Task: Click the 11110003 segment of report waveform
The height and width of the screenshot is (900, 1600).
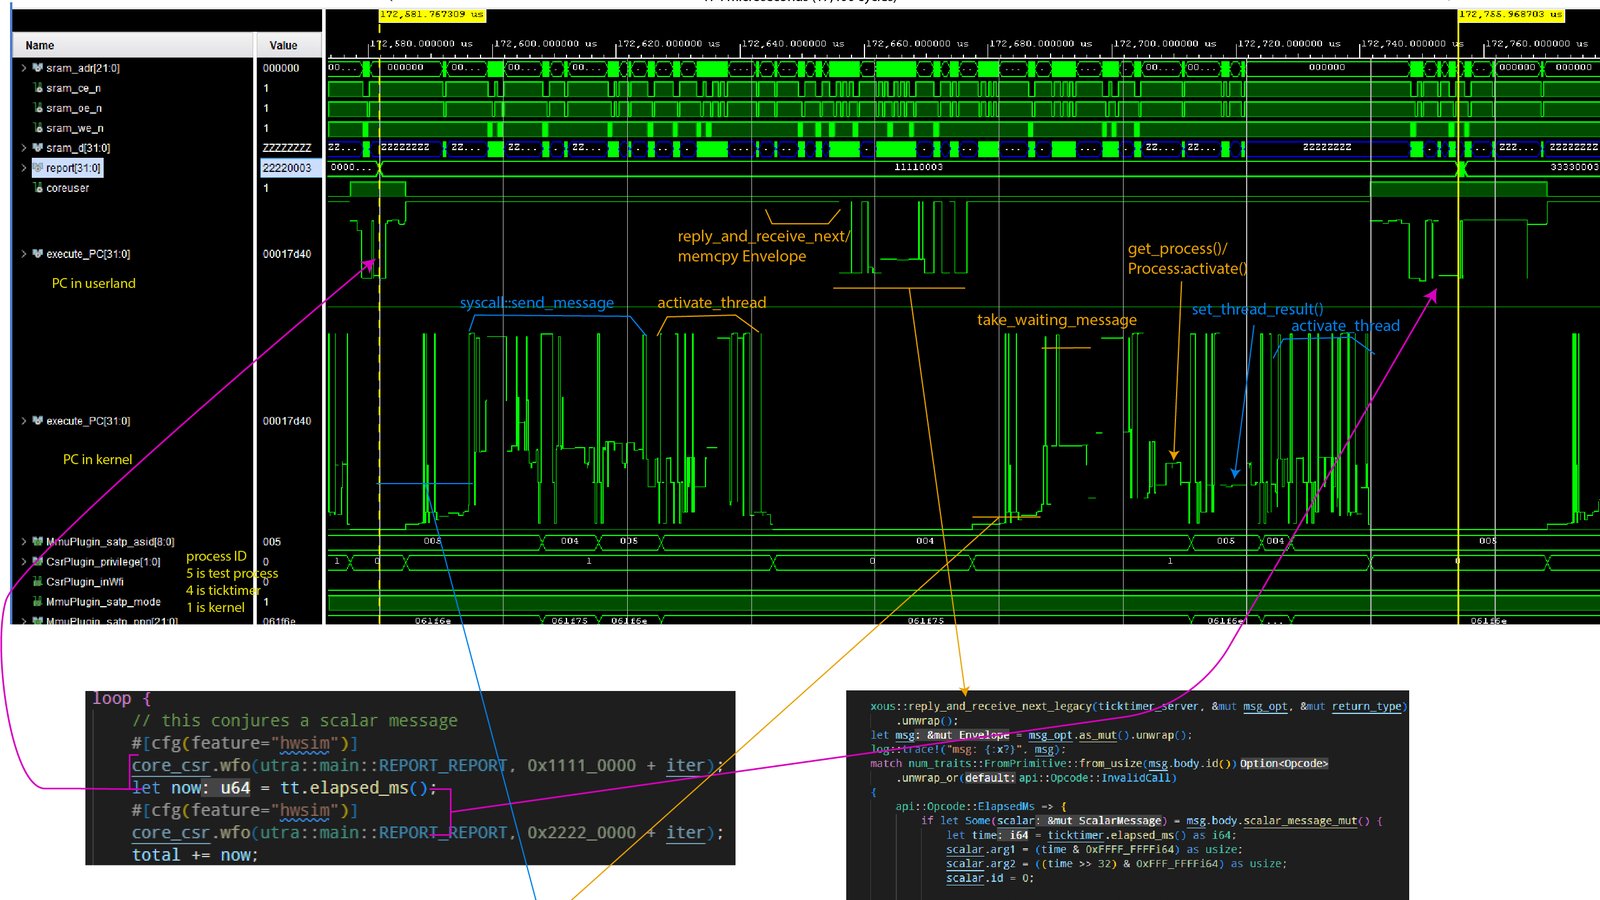Action: [x=918, y=168]
